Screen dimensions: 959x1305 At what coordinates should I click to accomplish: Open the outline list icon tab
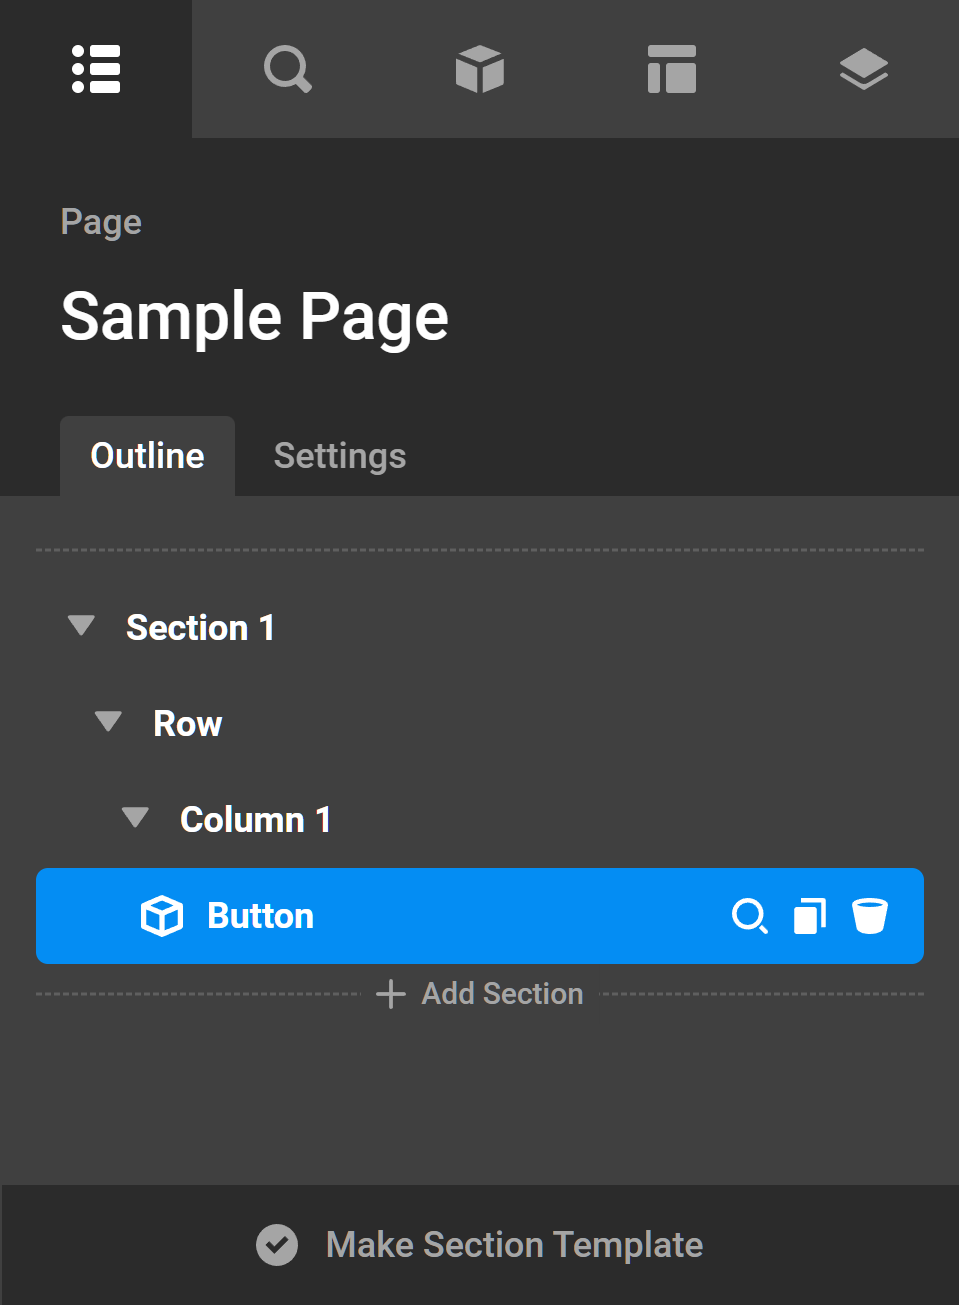(x=96, y=69)
